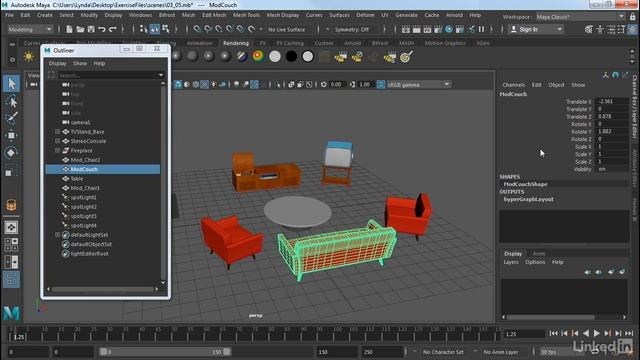The height and width of the screenshot is (360, 640).
Task: Open Outliner Display menu
Action: [x=57, y=63]
